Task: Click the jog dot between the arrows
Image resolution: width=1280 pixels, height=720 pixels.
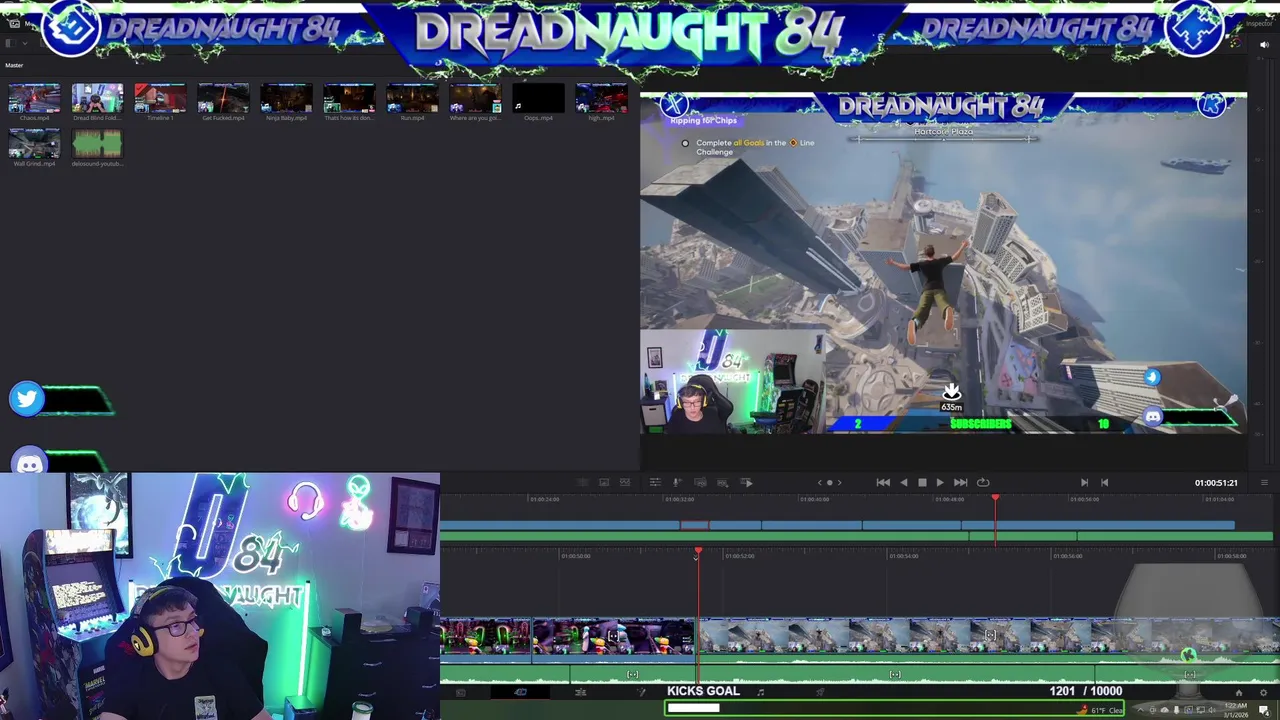Action: [829, 482]
